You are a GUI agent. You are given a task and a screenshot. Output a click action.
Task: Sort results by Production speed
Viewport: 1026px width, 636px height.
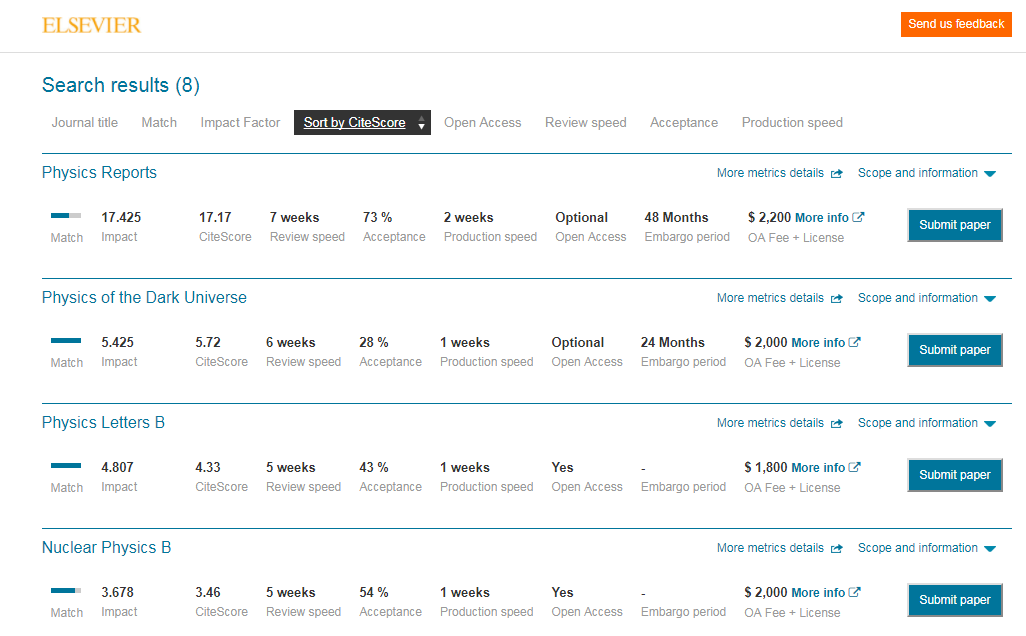(x=792, y=122)
